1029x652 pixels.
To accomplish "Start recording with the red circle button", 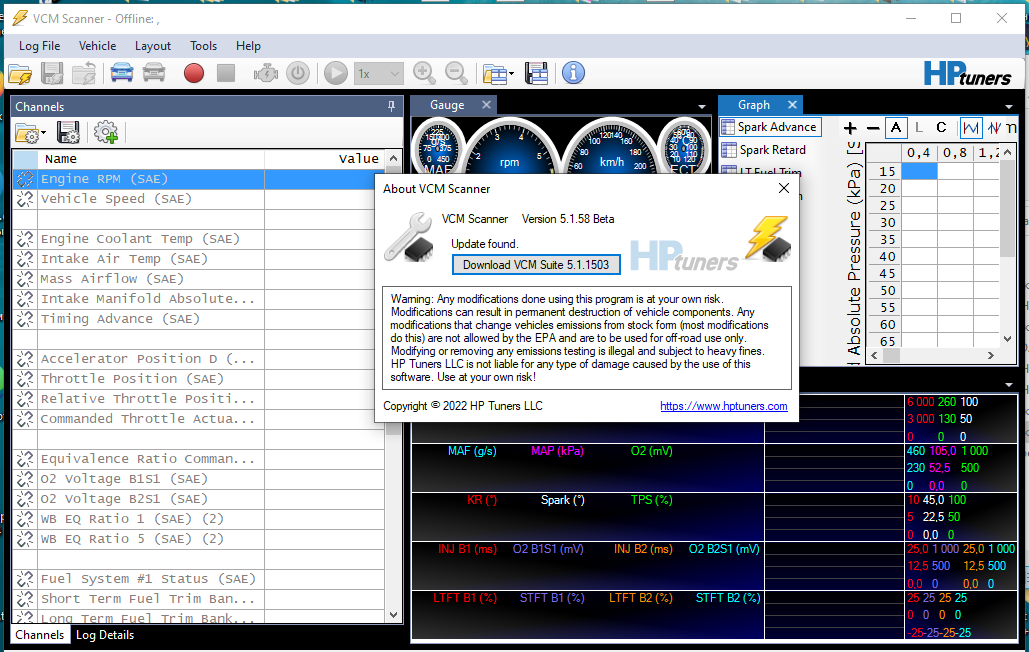I will (x=194, y=73).
